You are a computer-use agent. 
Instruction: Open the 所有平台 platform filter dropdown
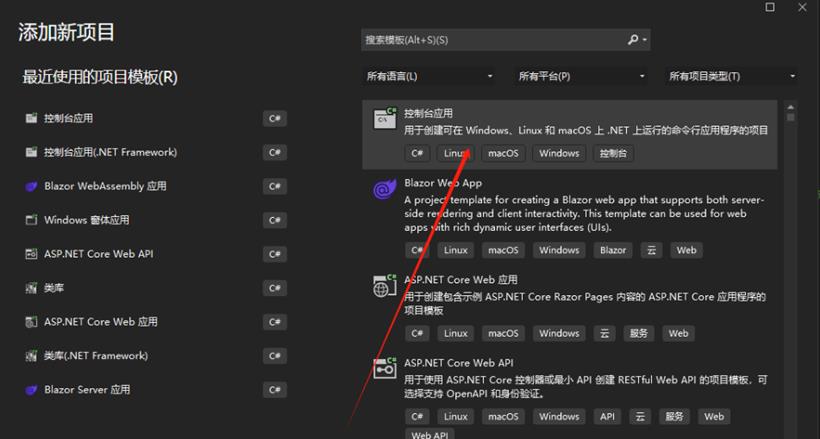(582, 76)
